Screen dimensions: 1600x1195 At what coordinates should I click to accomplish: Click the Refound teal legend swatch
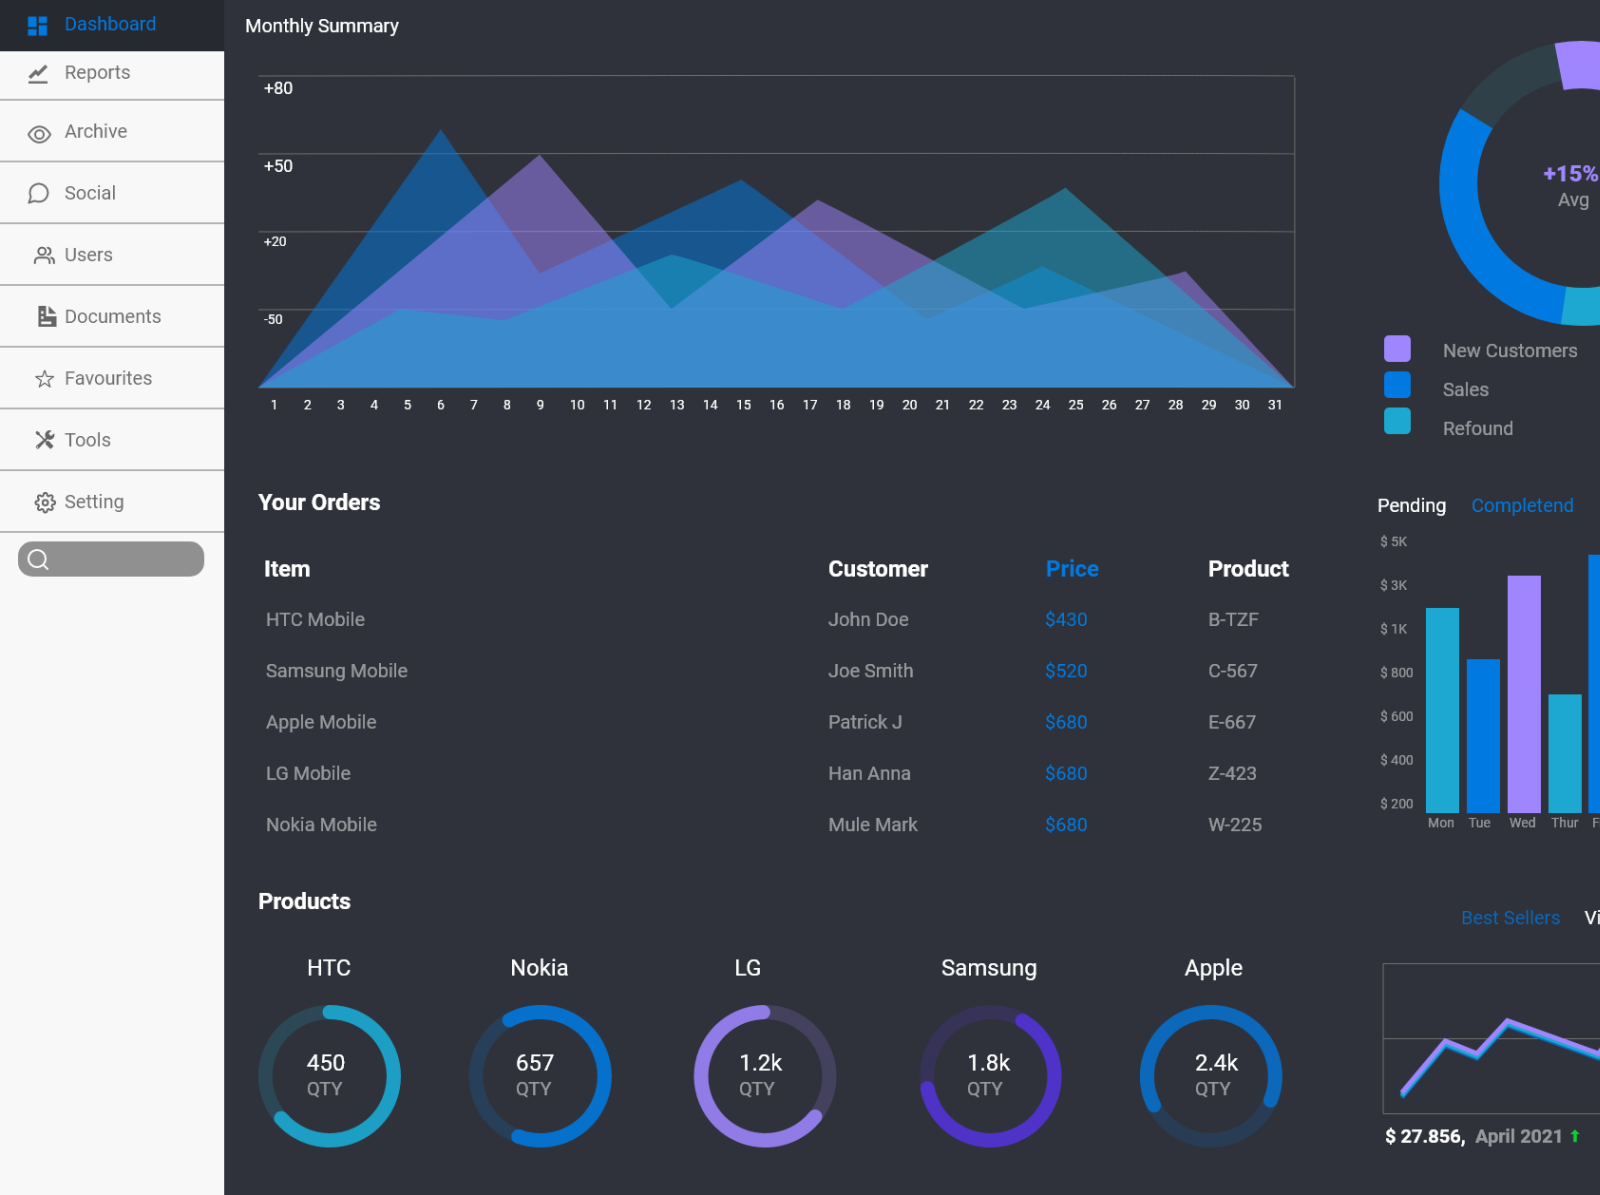[x=1397, y=421]
